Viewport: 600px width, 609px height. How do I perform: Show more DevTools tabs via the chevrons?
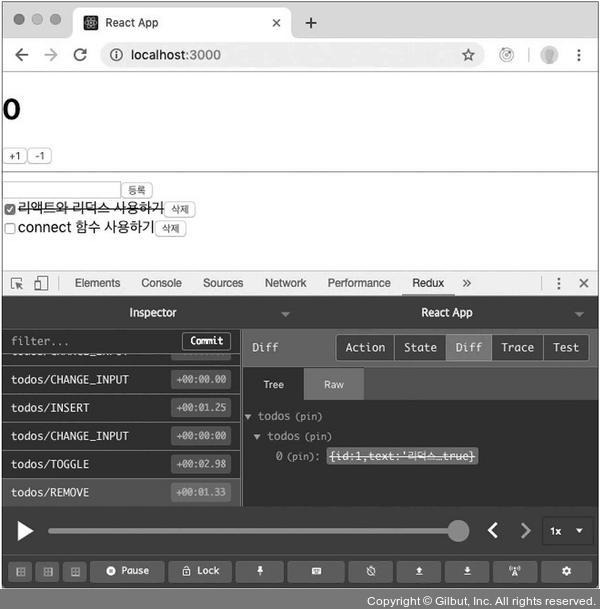(x=466, y=284)
